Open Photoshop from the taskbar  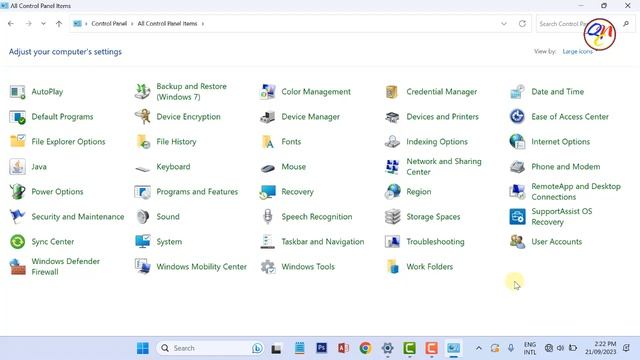click(x=321, y=348)
